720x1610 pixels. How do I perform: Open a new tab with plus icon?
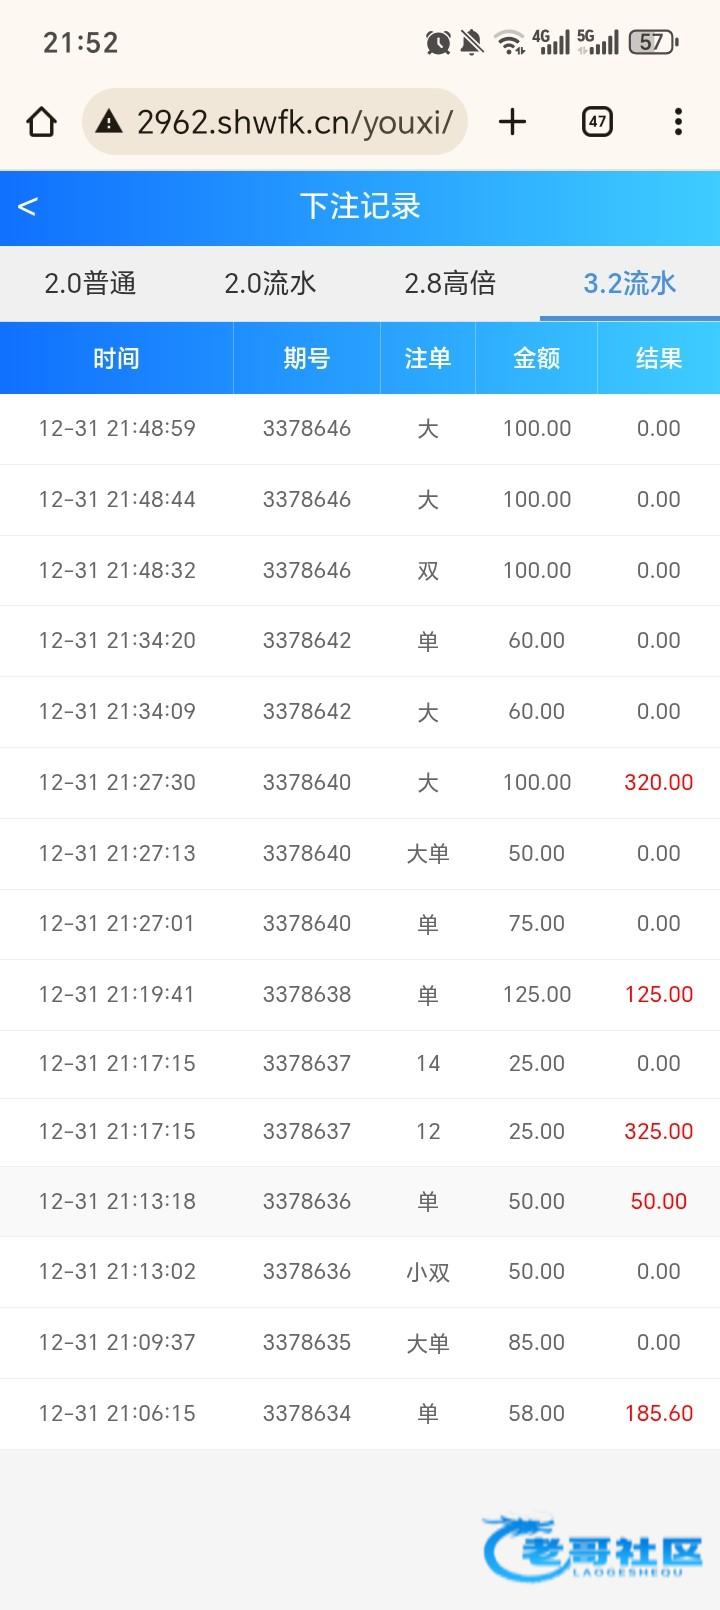point(512,122)
